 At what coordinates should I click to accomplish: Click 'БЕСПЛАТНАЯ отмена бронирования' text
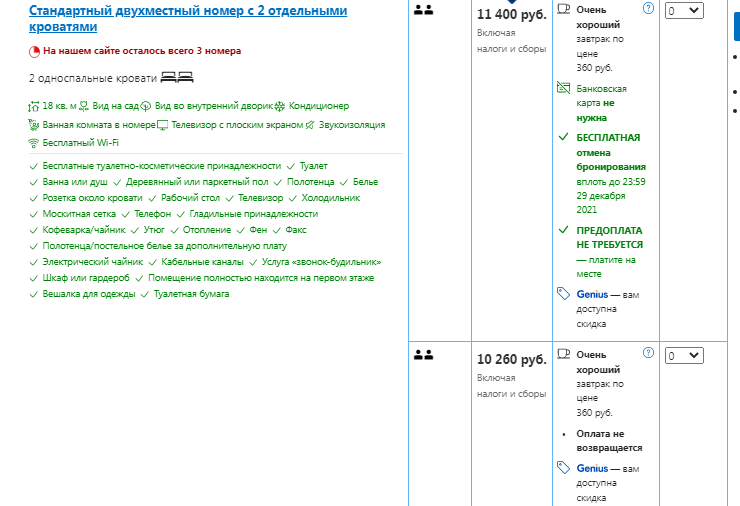pyautogui.click(x=611, y=152)
